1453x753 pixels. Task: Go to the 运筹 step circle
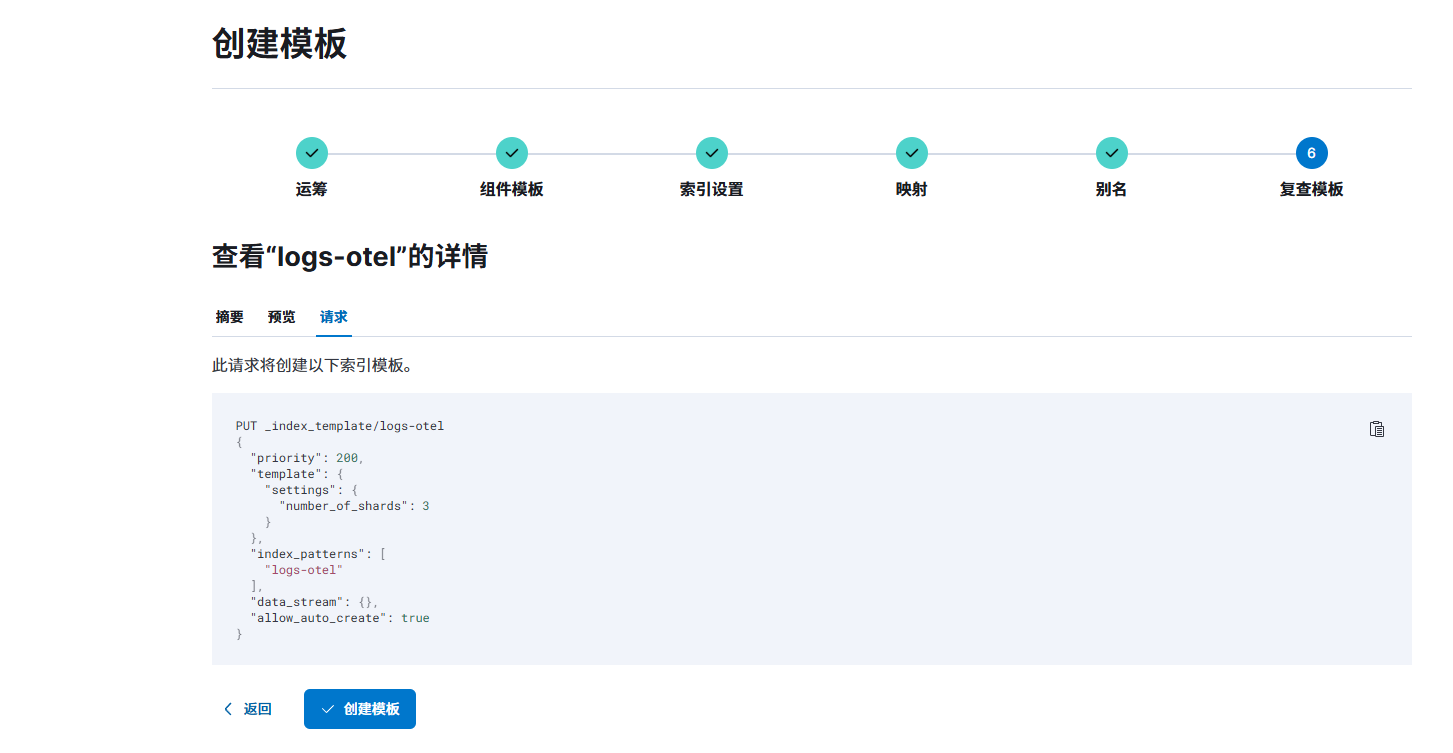312,154
